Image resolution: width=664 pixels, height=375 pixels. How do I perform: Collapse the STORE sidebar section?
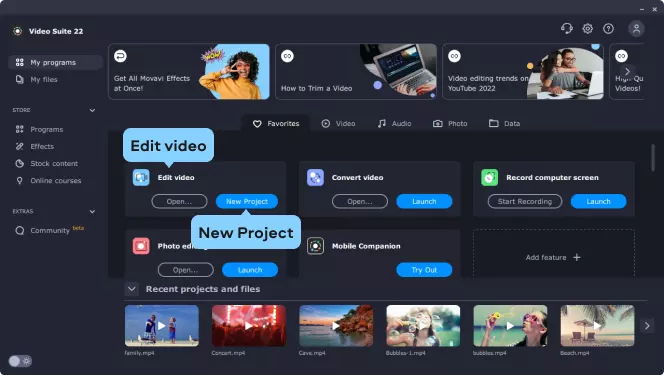pyautogui.click(x=92, y=110)
